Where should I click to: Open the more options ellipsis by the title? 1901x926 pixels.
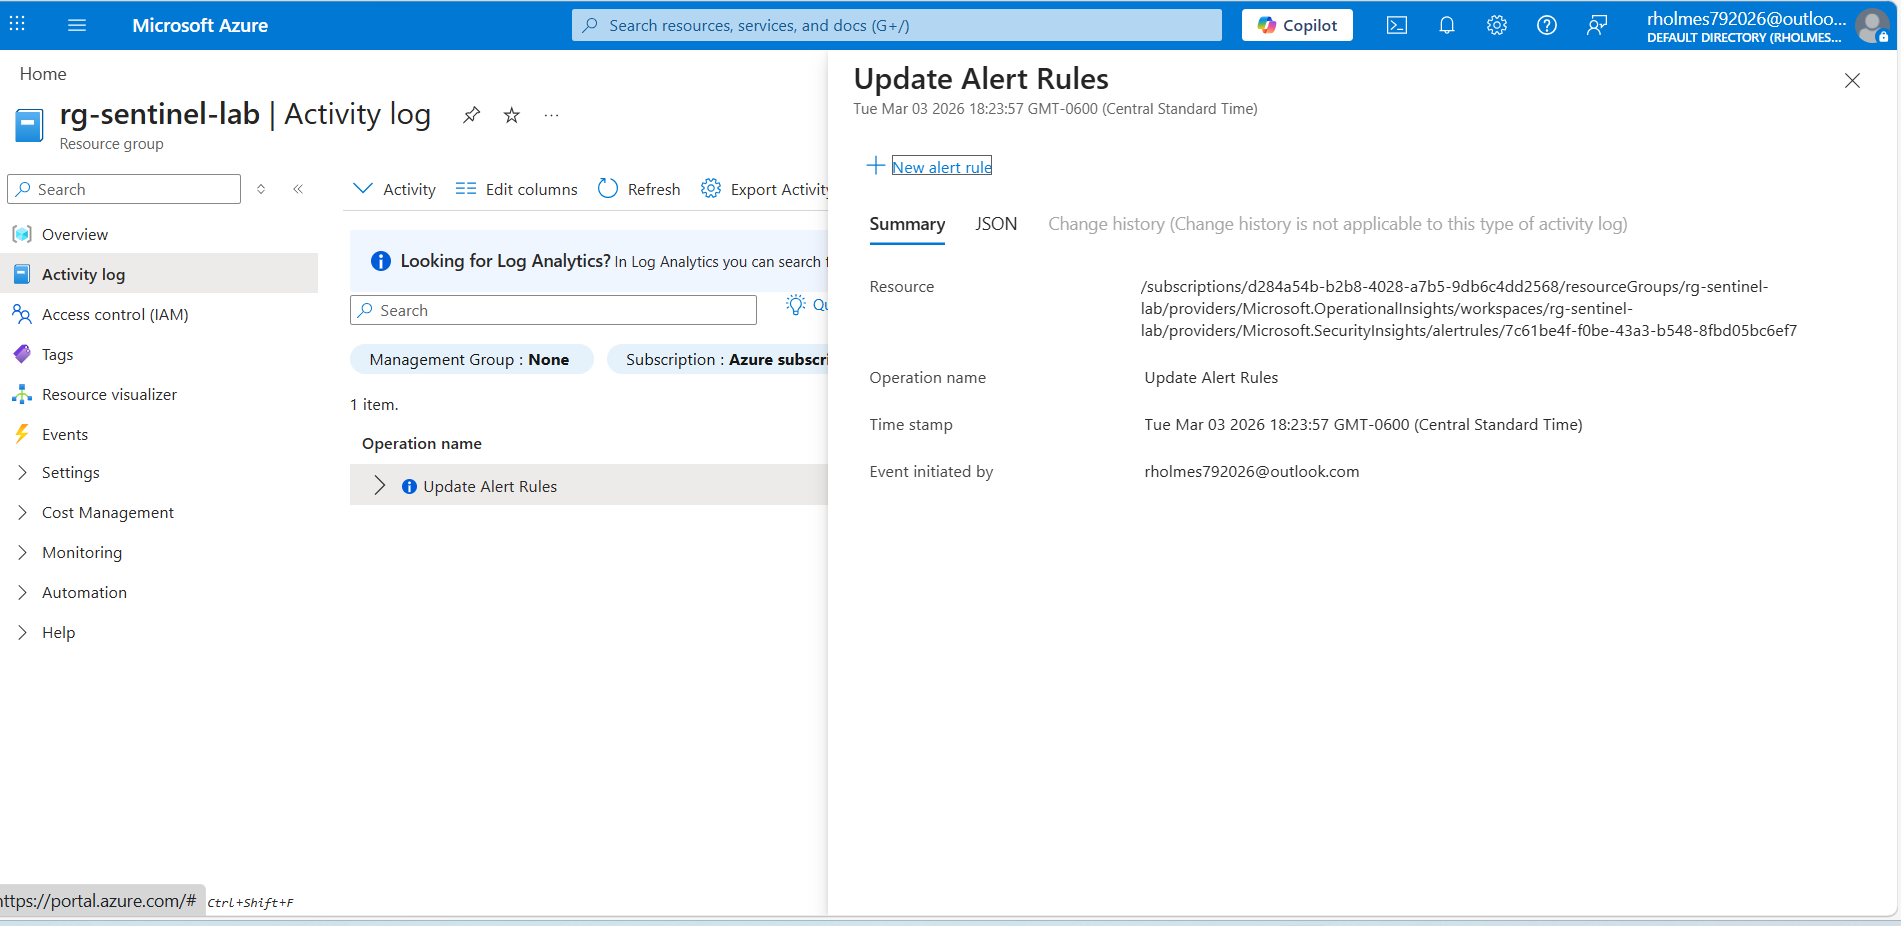pos(551,115)
